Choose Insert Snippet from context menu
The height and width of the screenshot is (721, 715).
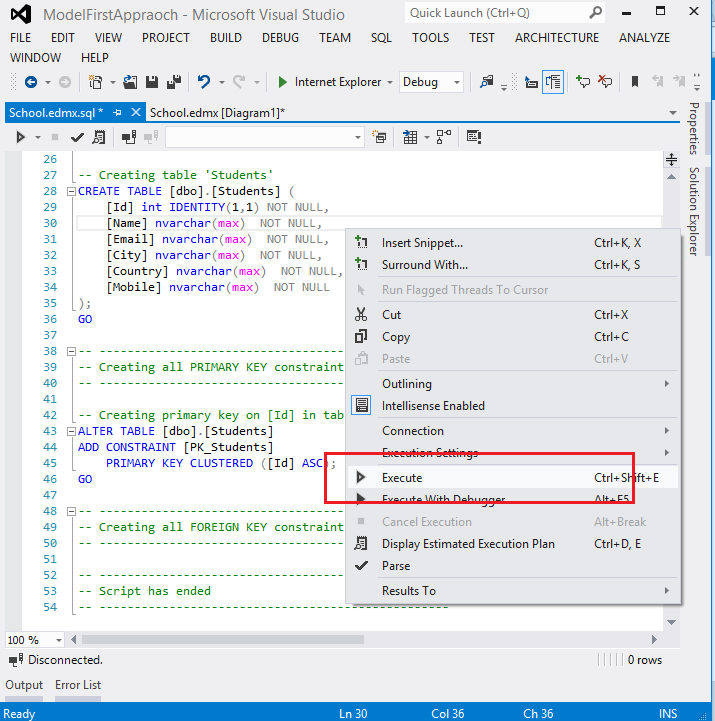(514, 242)
